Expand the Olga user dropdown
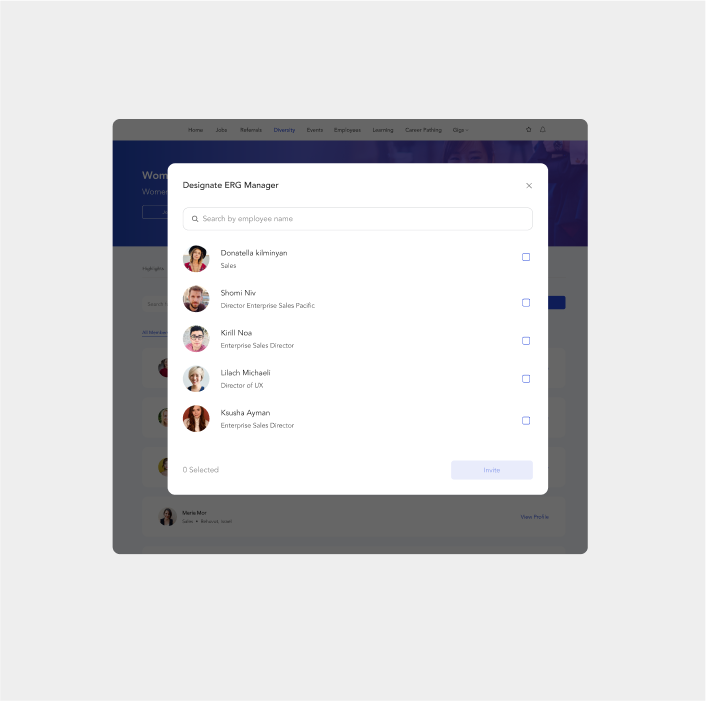The height and width of the screenshot is (701, 706). 460,130
